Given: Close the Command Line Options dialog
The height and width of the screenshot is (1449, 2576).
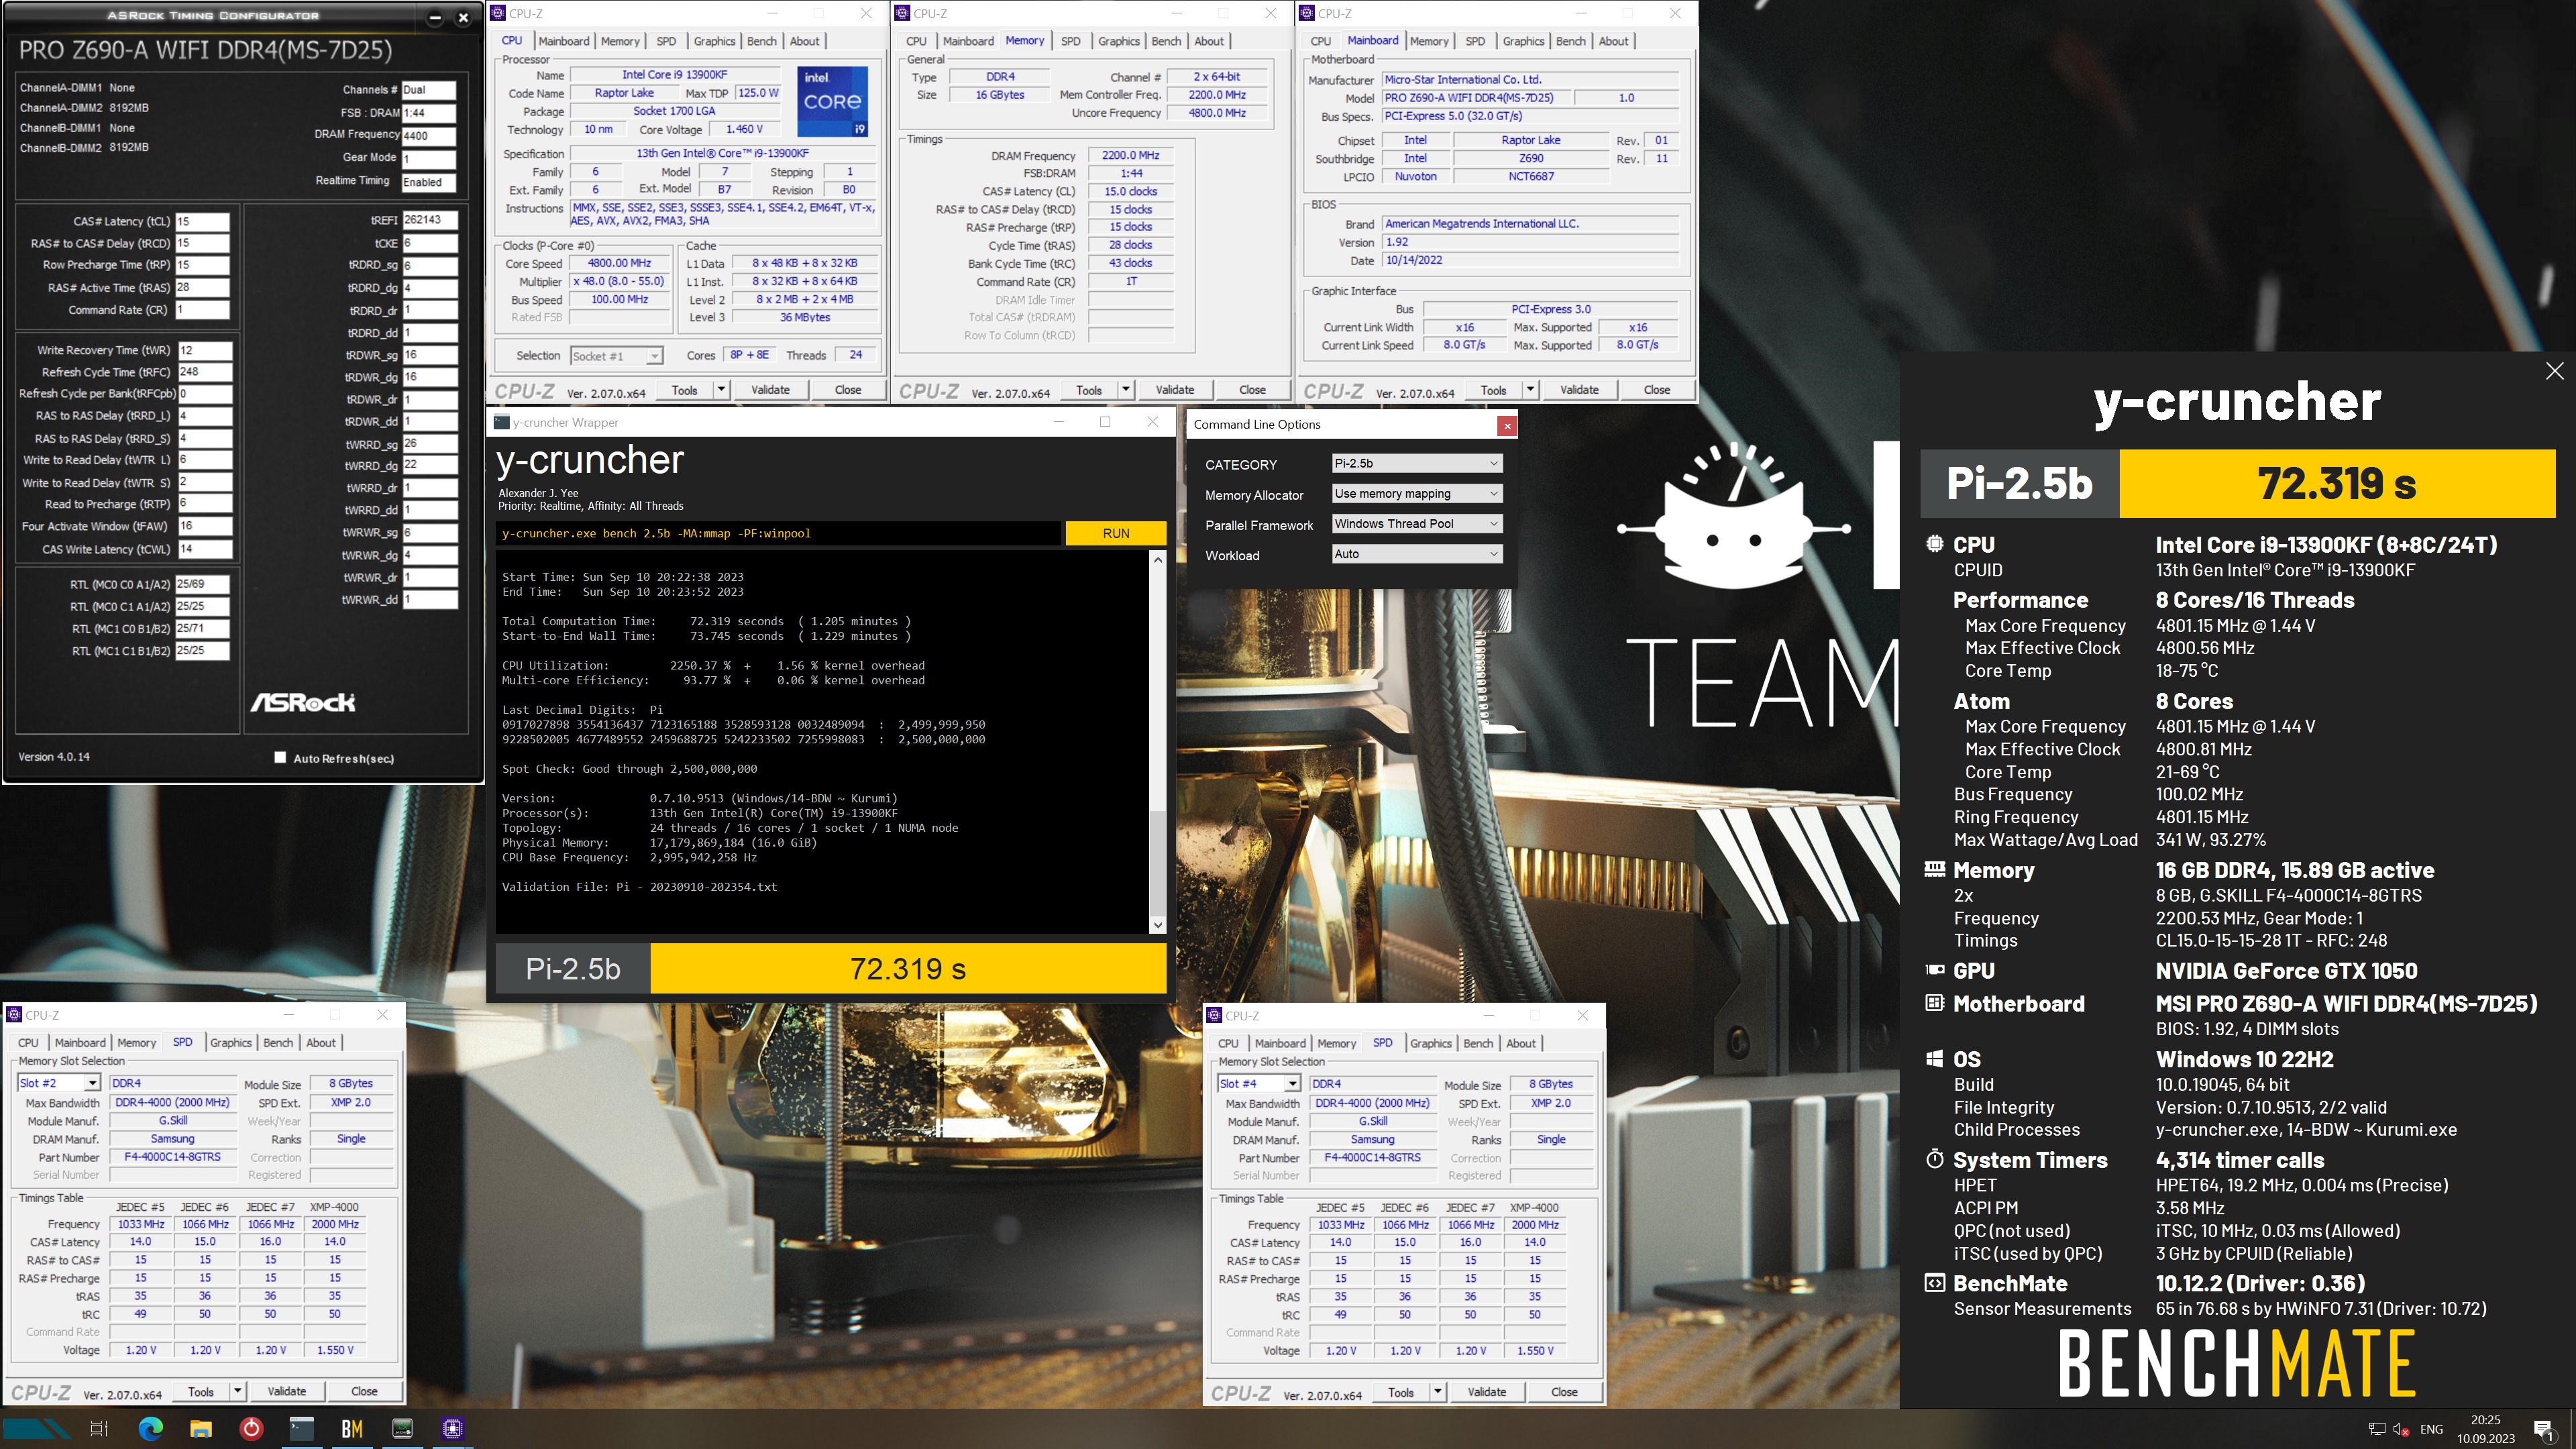Looking at the screenshot, I should pos(1507,425).
